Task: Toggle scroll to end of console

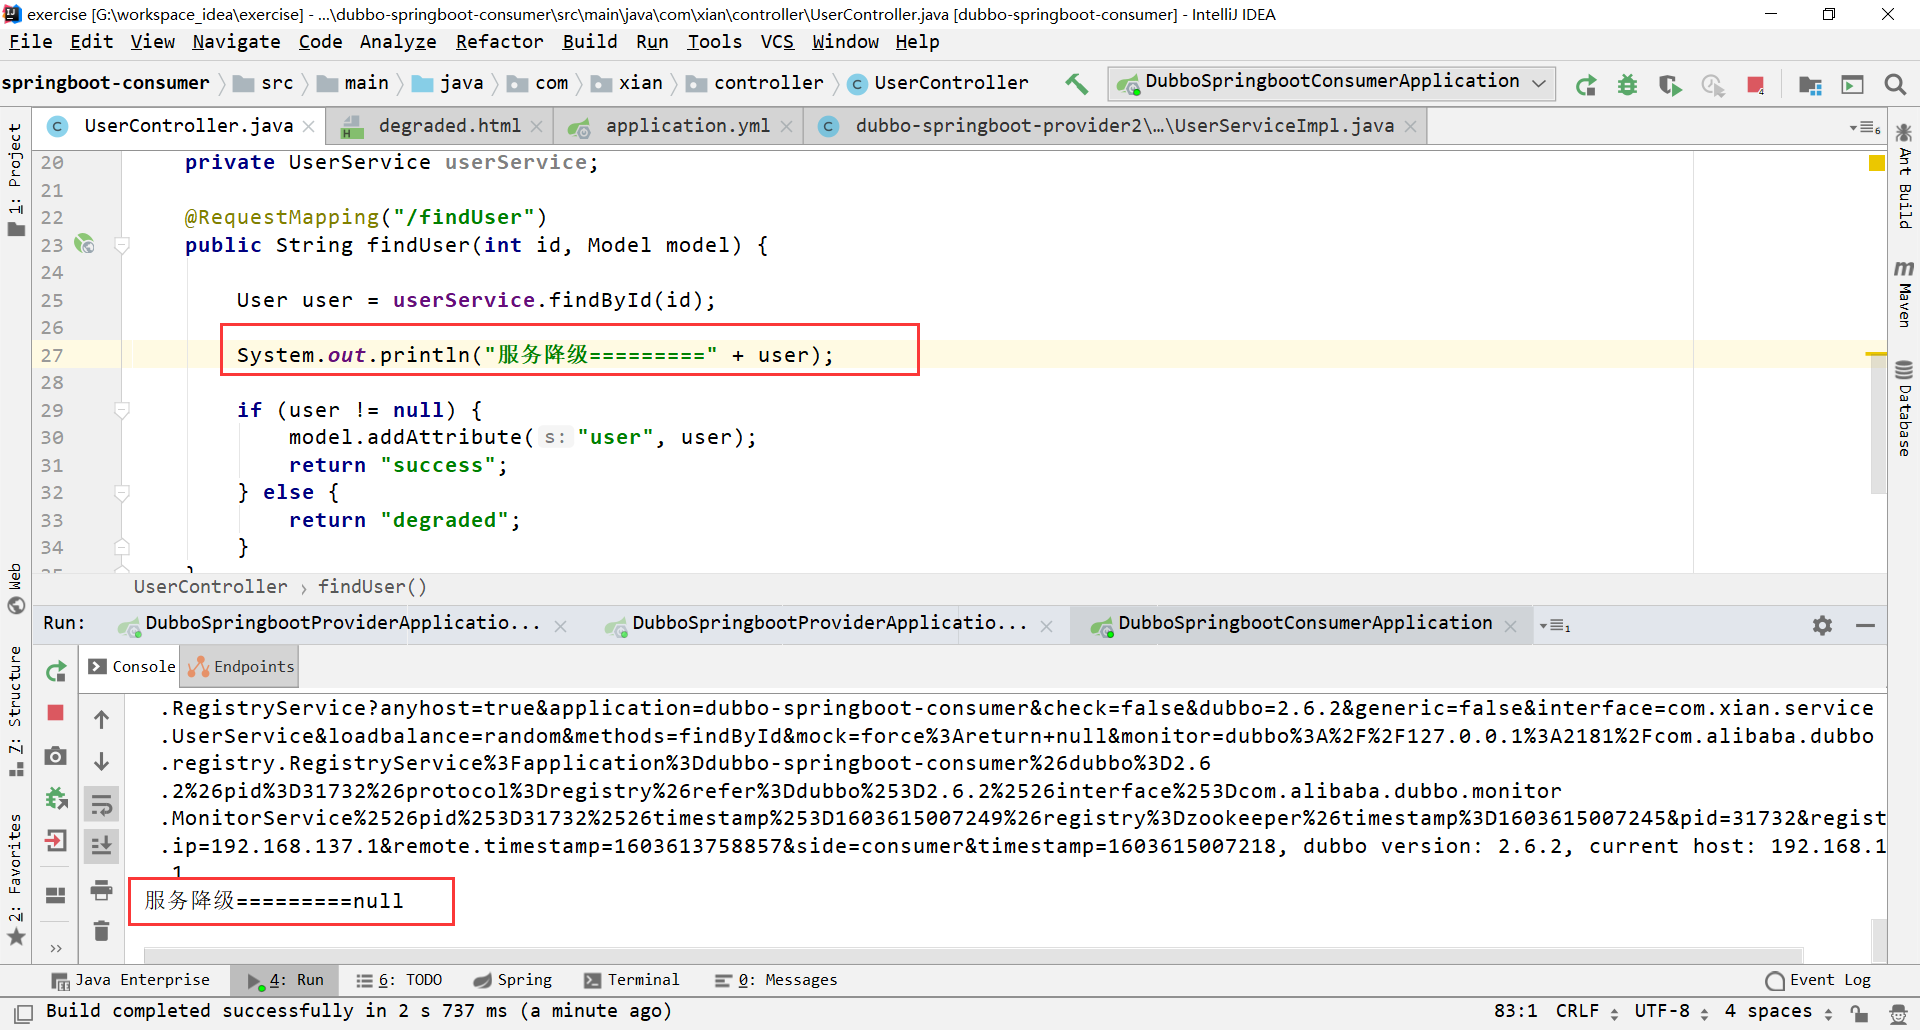Action: coord(101,846)
